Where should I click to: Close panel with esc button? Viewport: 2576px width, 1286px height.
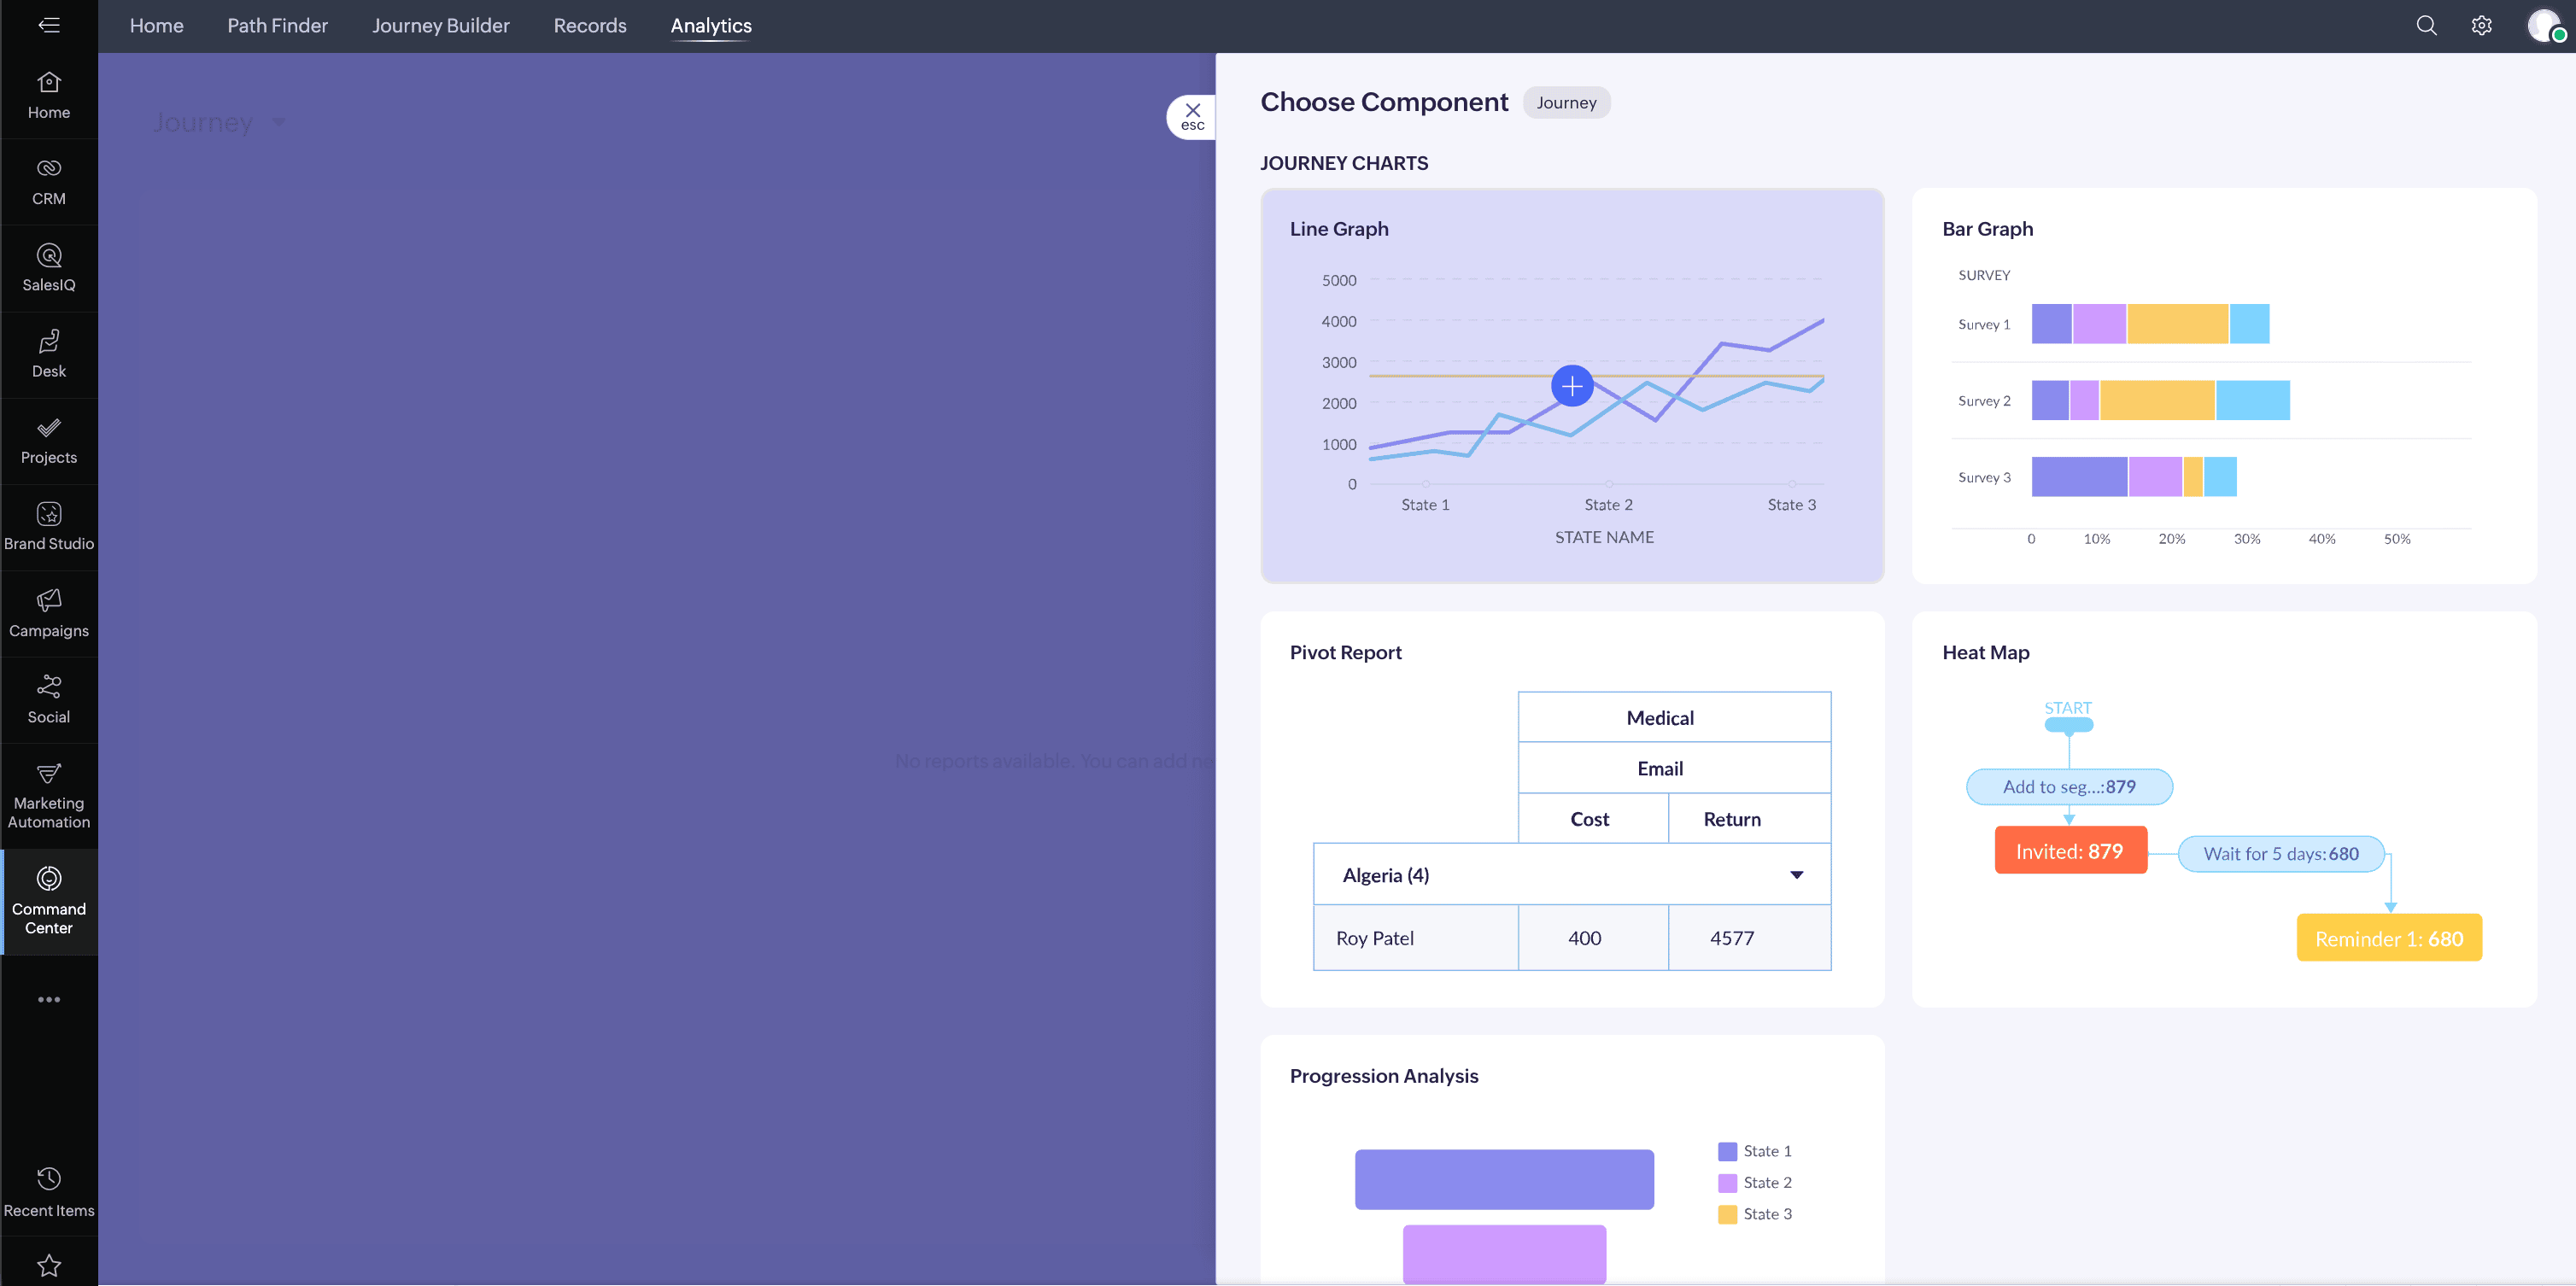click(1192, 117)
